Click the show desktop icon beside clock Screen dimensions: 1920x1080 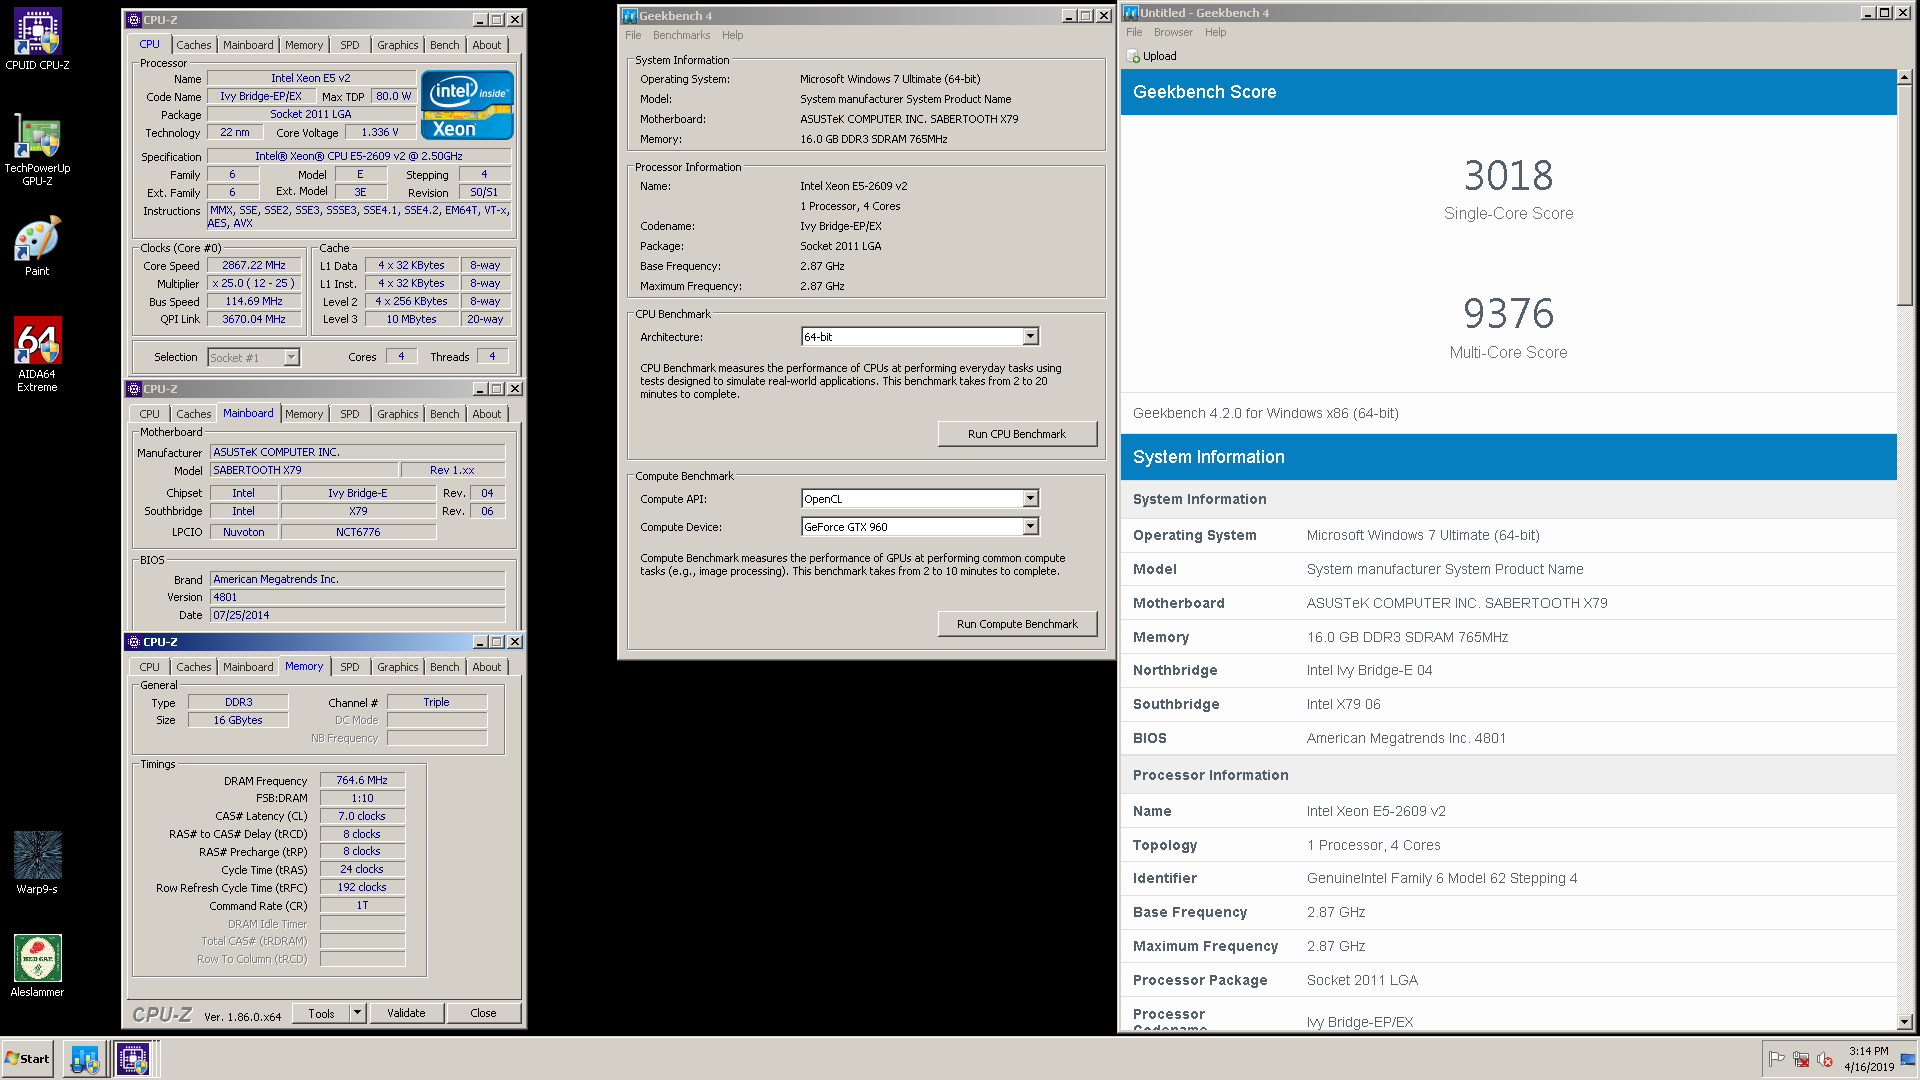[x=1908, y=1059]
